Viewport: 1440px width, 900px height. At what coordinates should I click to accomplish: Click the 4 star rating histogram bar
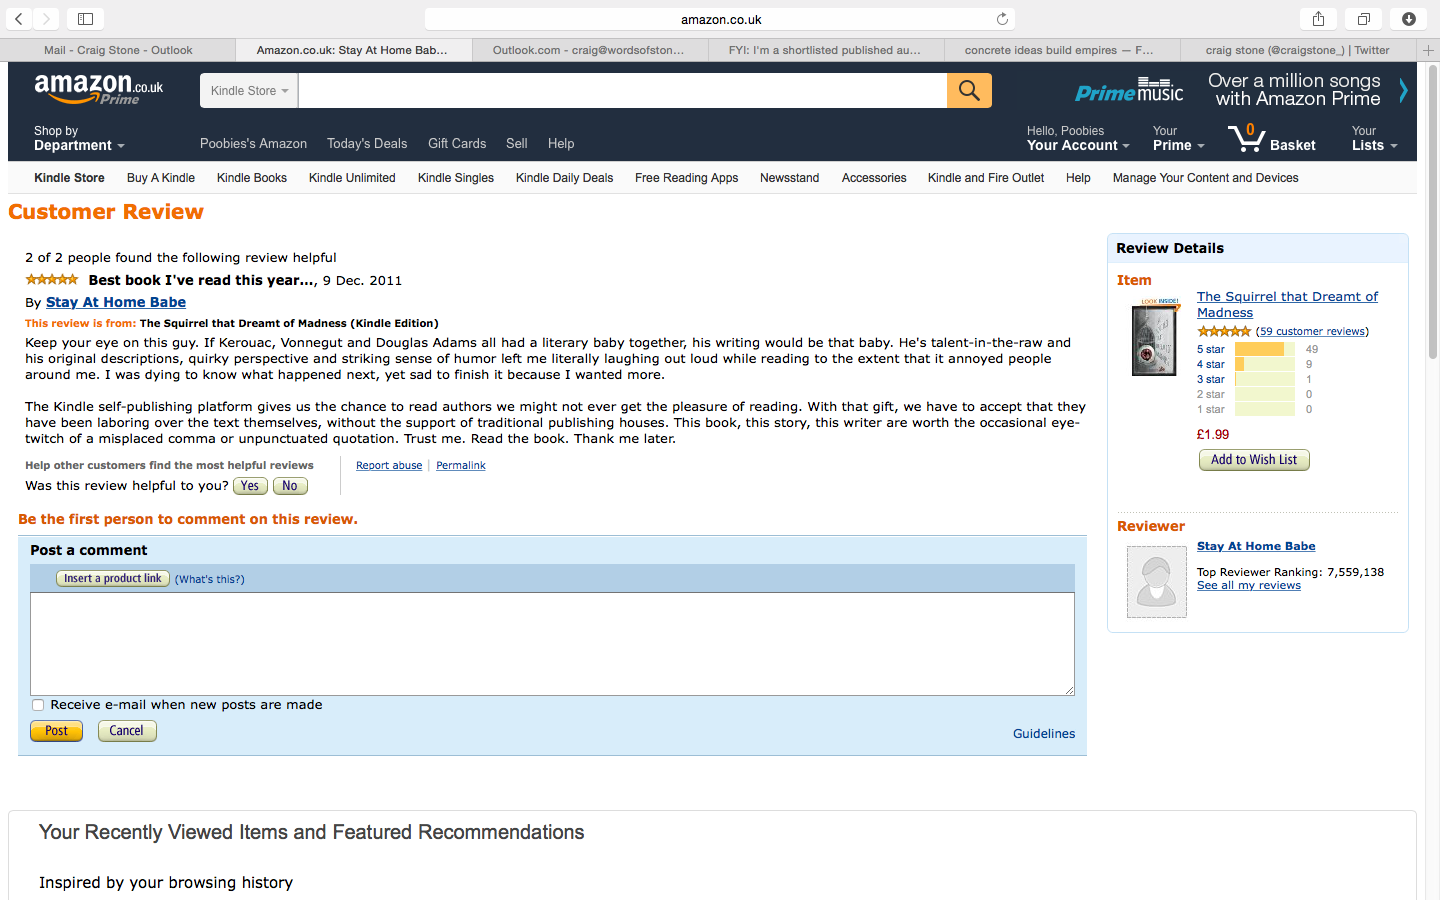click(x=1265, y=364)
